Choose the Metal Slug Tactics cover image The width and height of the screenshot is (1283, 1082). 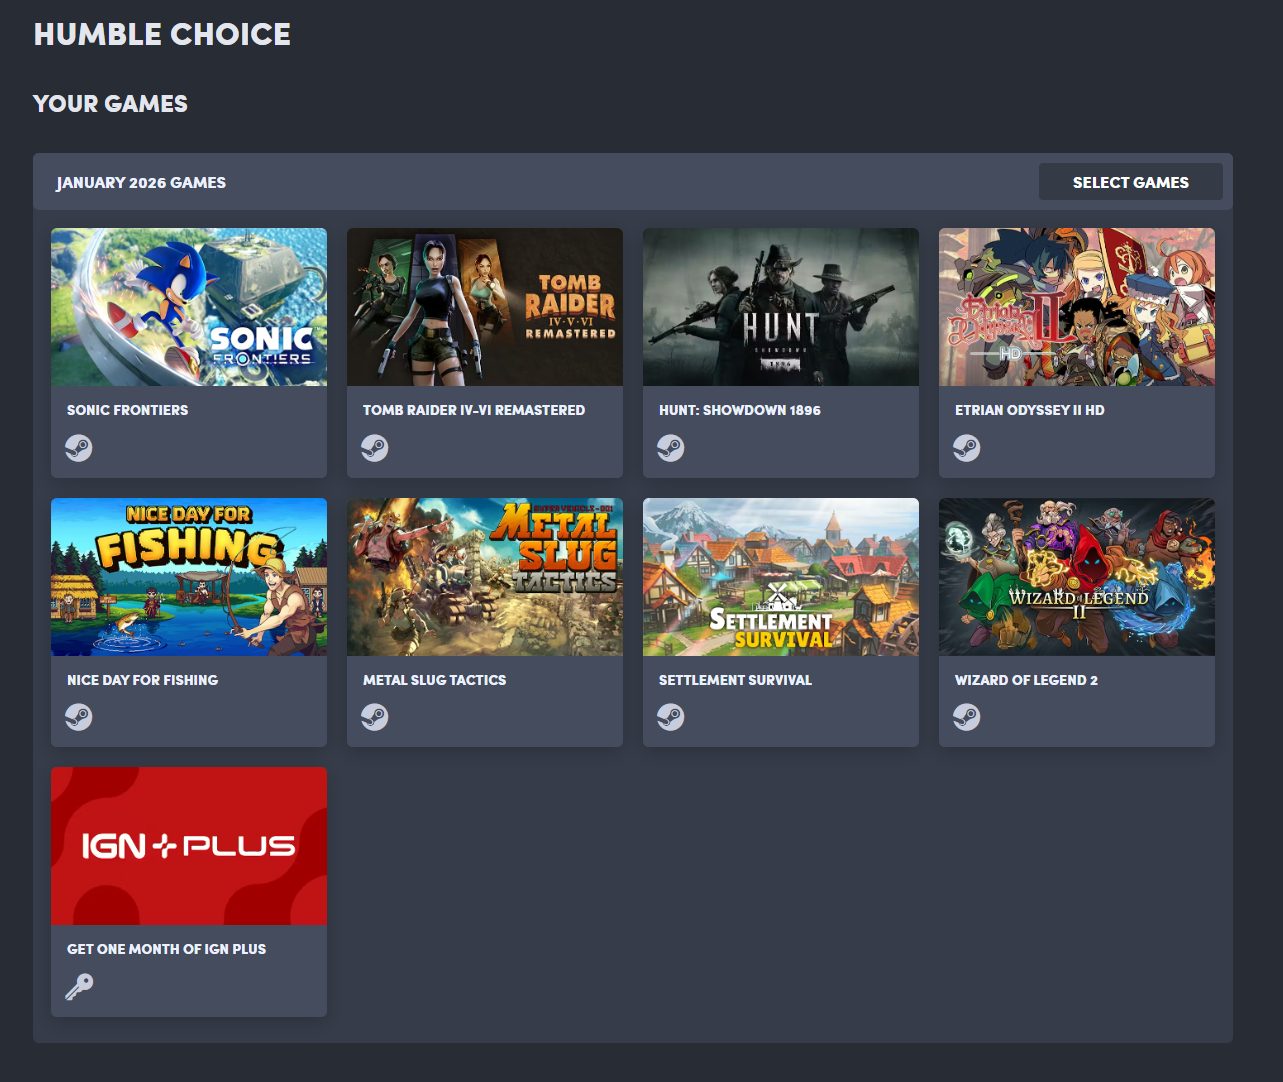click(485, 577)
